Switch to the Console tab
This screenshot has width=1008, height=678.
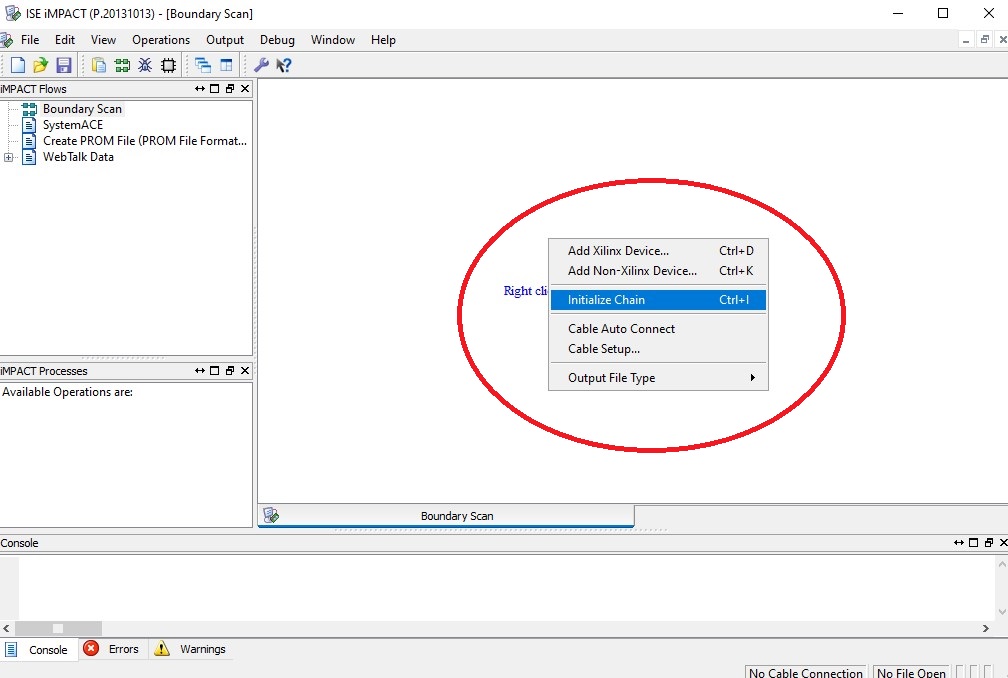coord(40,650)
